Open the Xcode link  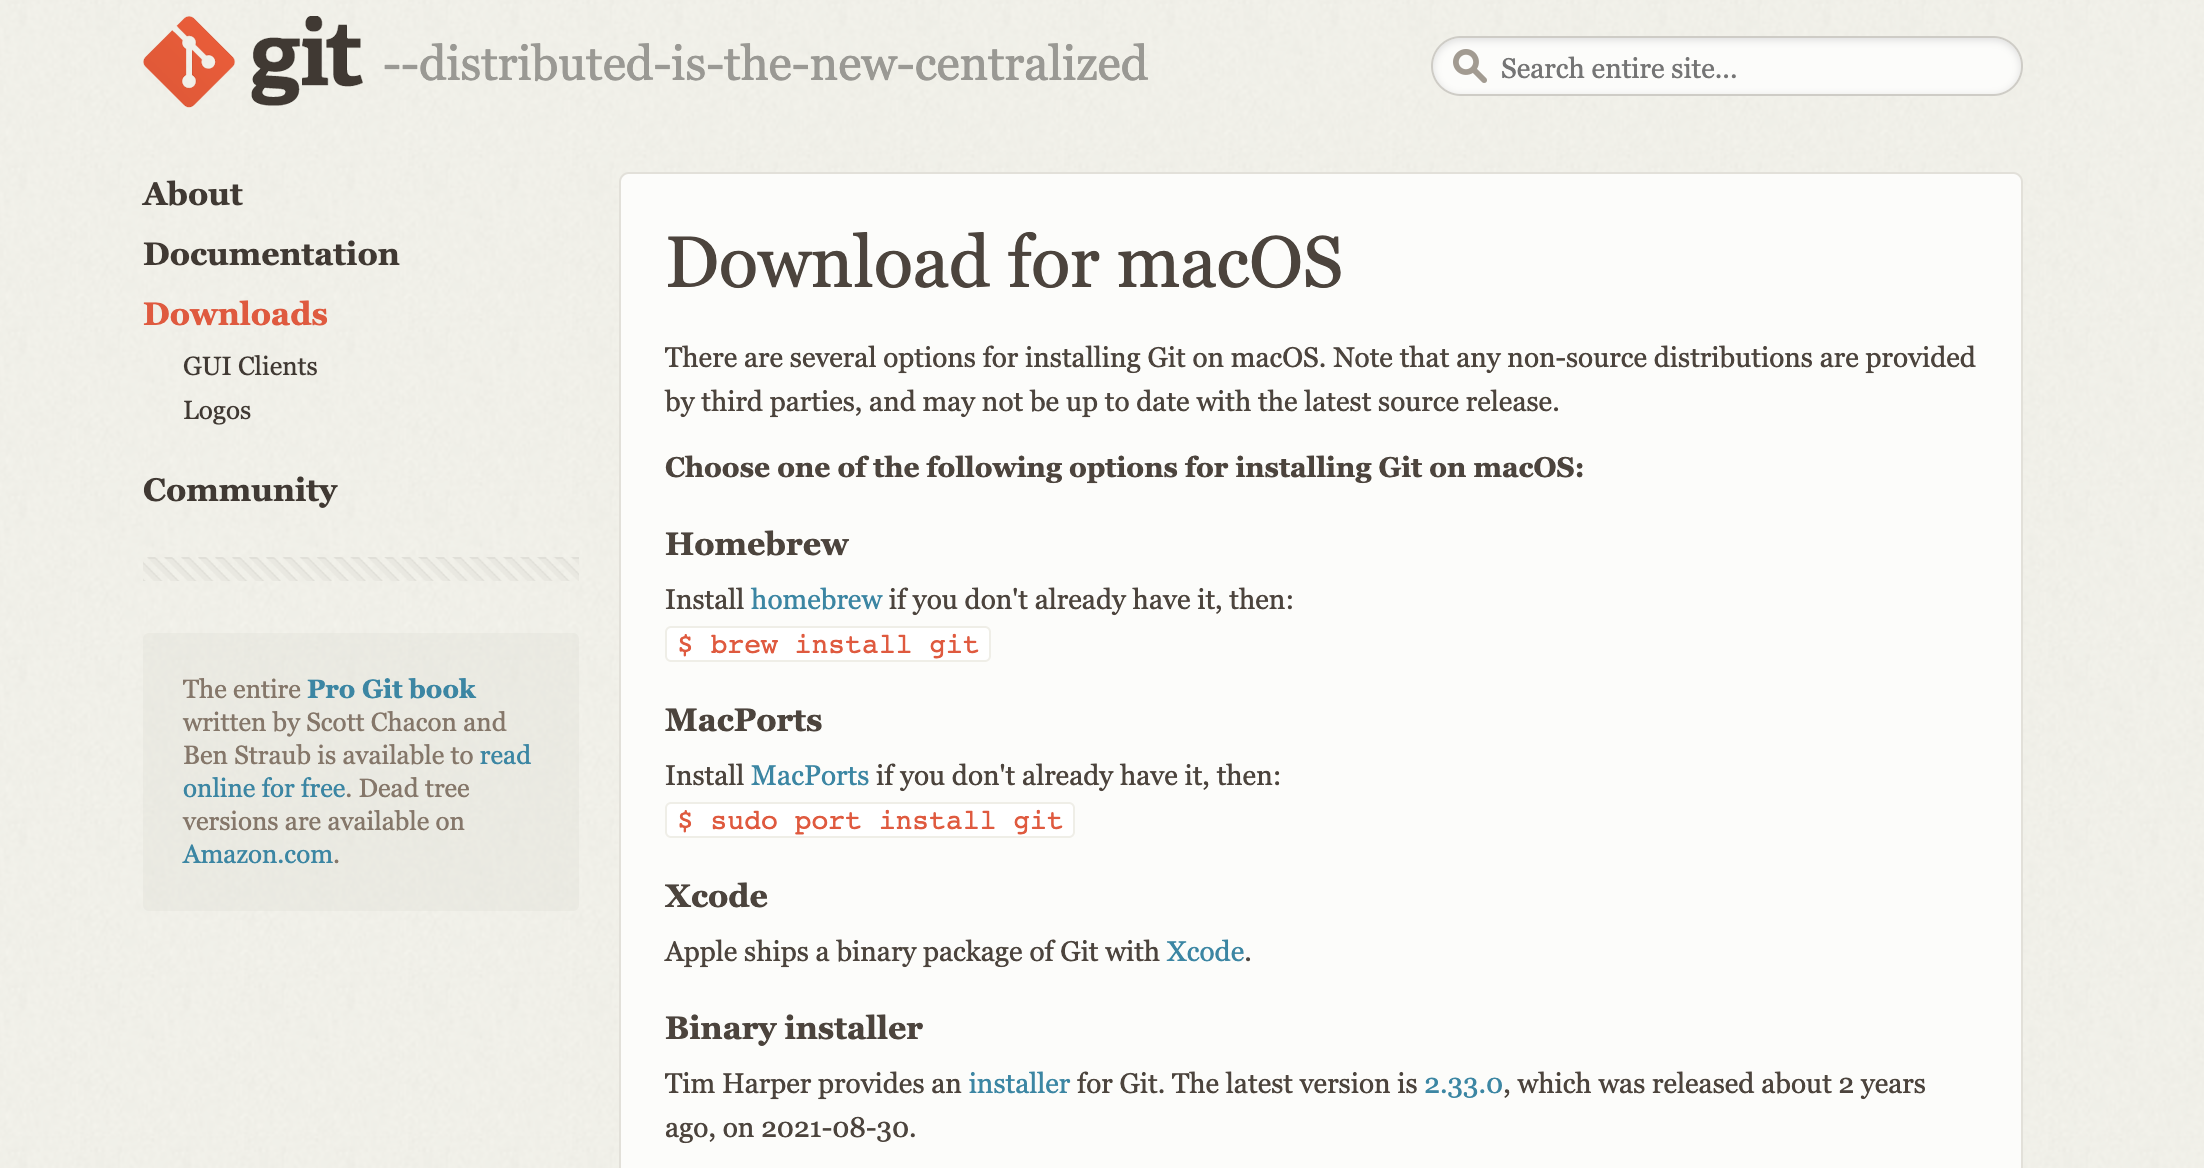point(1205,951)
